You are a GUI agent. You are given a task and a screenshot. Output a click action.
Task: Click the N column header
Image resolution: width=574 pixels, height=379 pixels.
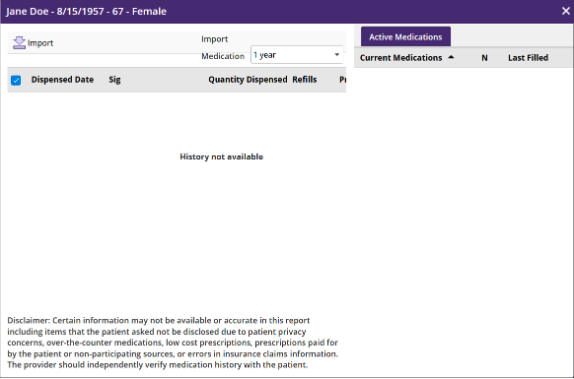[x=484, y=58]
